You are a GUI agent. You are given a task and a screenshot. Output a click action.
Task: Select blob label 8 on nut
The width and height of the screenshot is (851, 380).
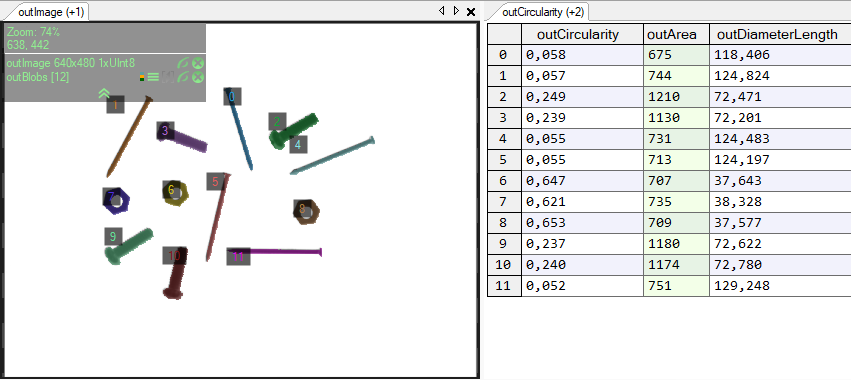[x=302, y=208]
